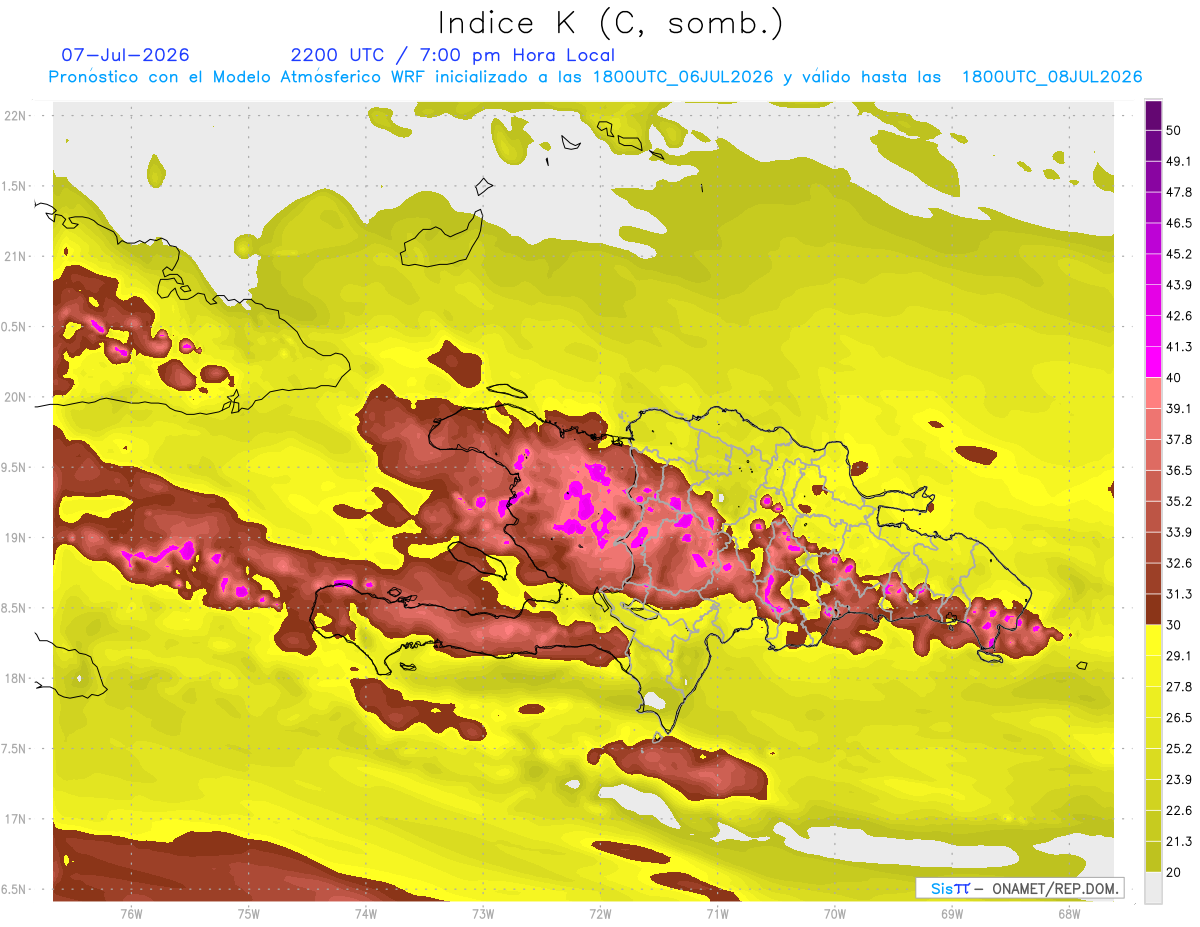
Task: Click the '76W' longitude label
Action: tap(131, 913)
